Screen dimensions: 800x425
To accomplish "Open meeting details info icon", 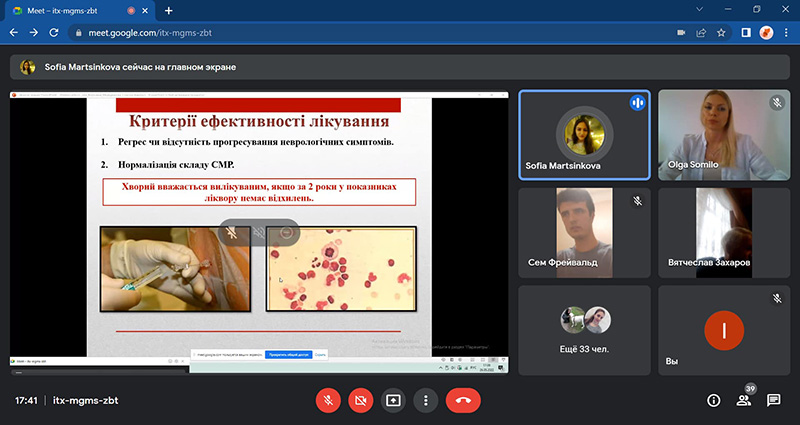I will tap(713, 400).
